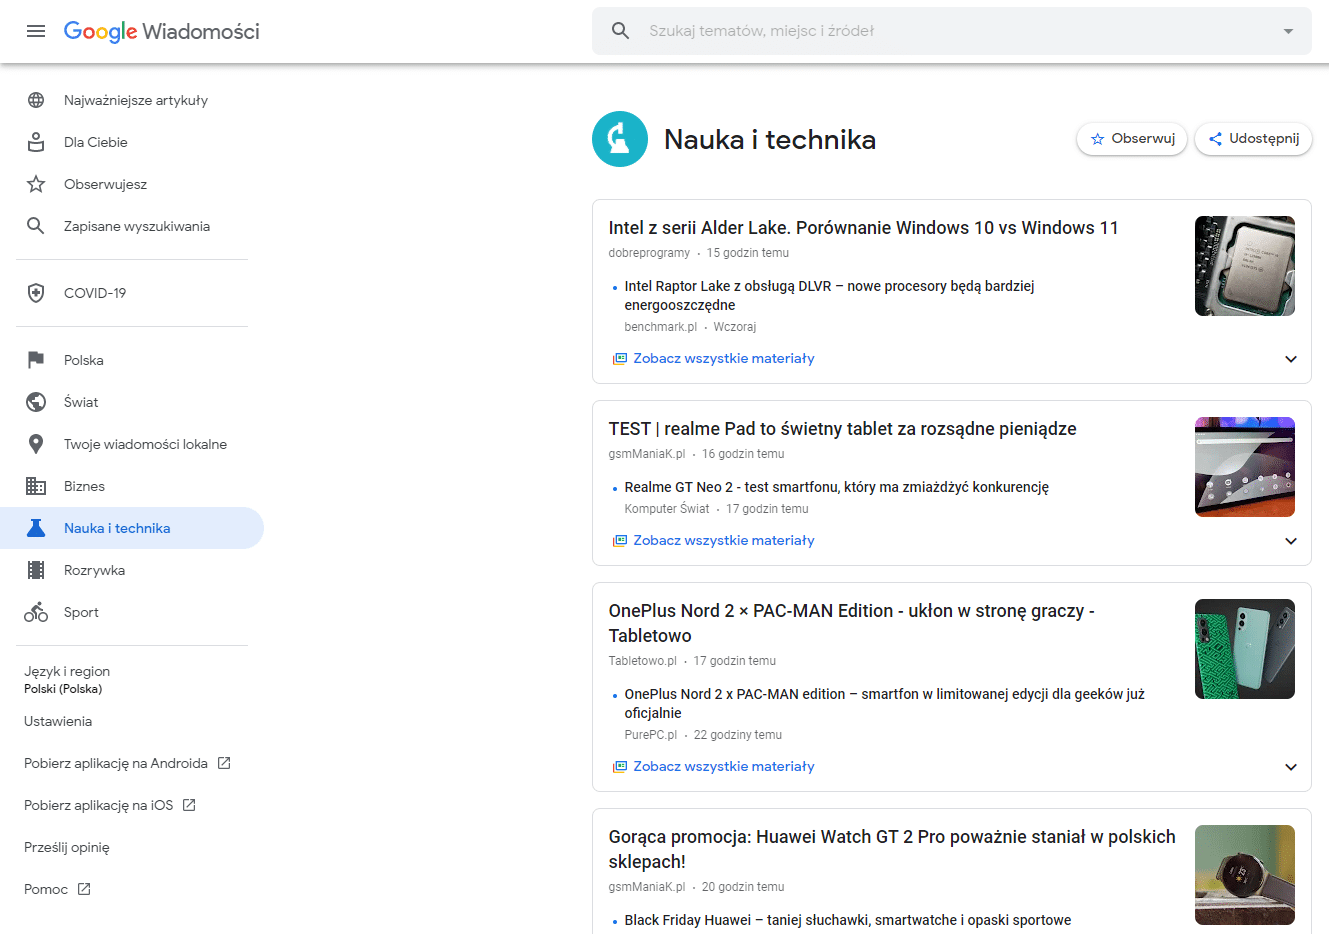Expand the realme Pad card chevron

(1291, 541)
